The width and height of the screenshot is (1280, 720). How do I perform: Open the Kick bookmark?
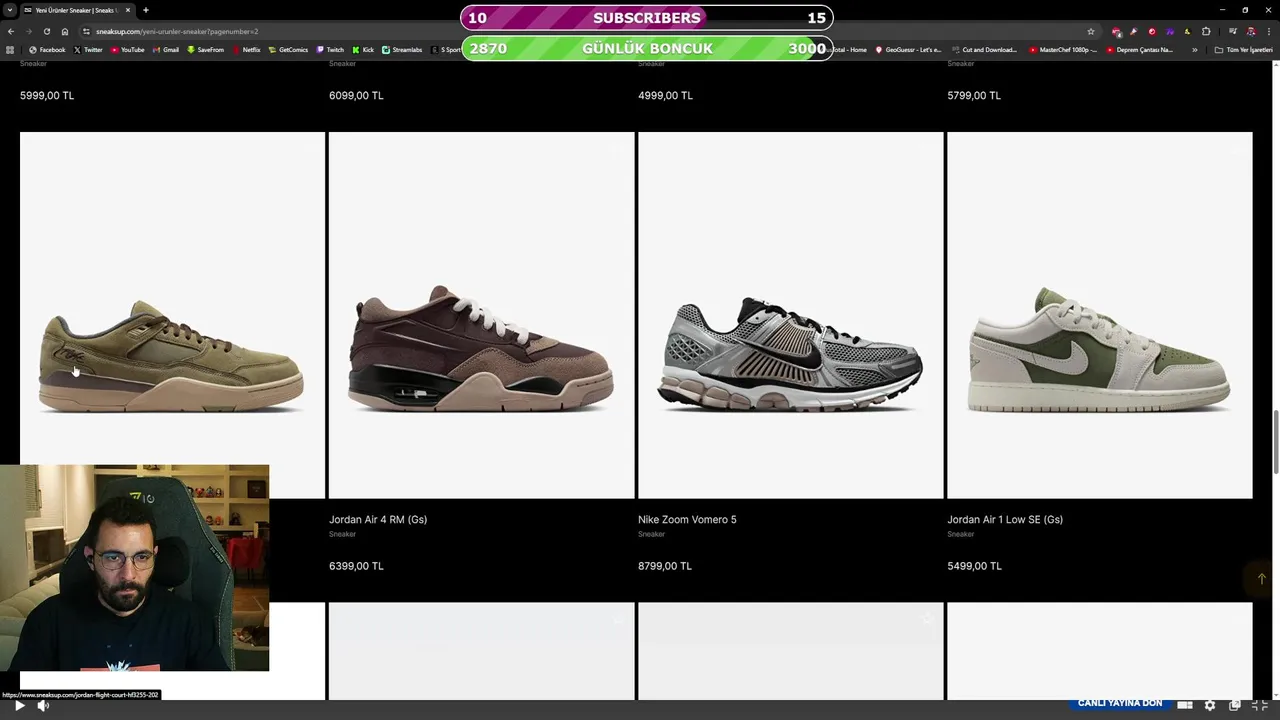click(x=363, y=49)
